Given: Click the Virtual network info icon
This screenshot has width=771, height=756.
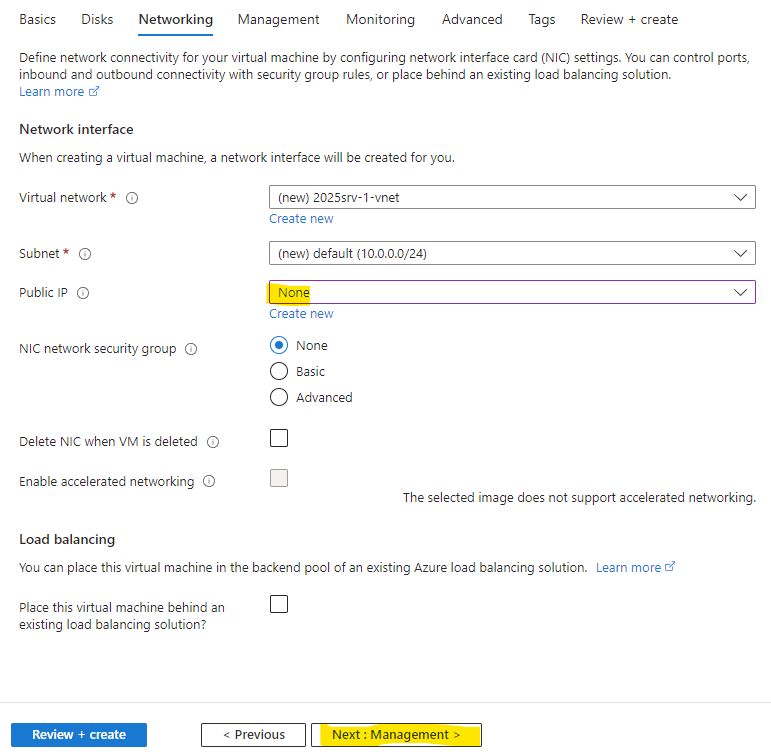Looking at the screenshot, I should coord(132,198).
